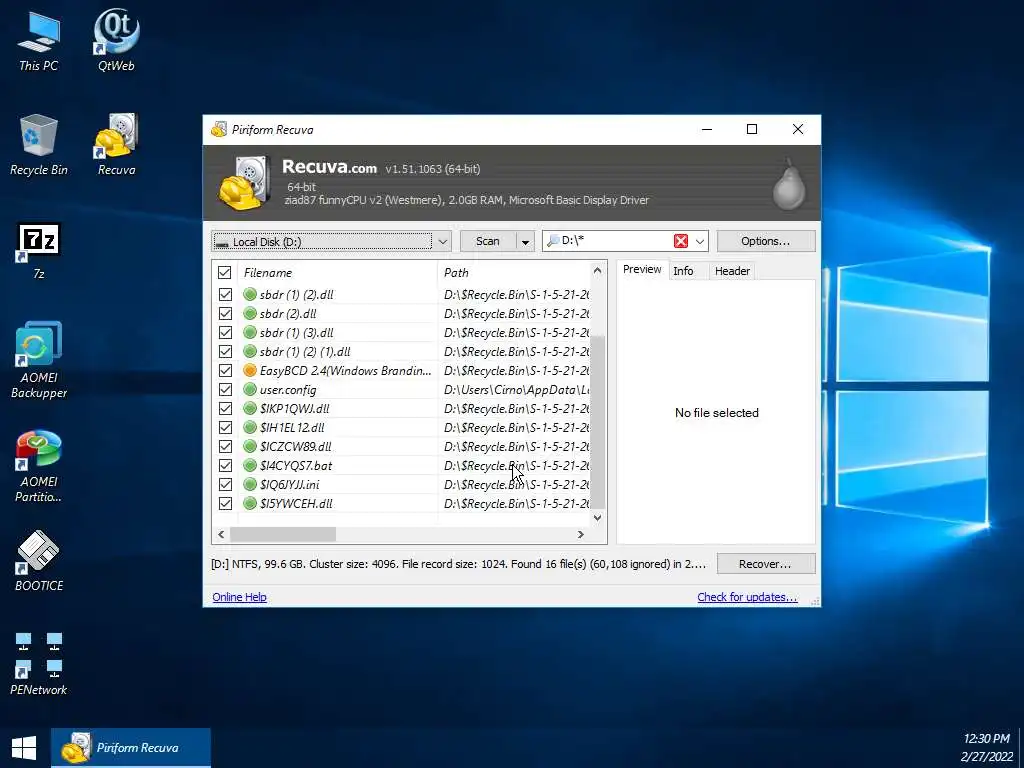This screenshot has height=768, width=1024.
Task: Open the Online Help link
Action: click(x=239, y=597)
